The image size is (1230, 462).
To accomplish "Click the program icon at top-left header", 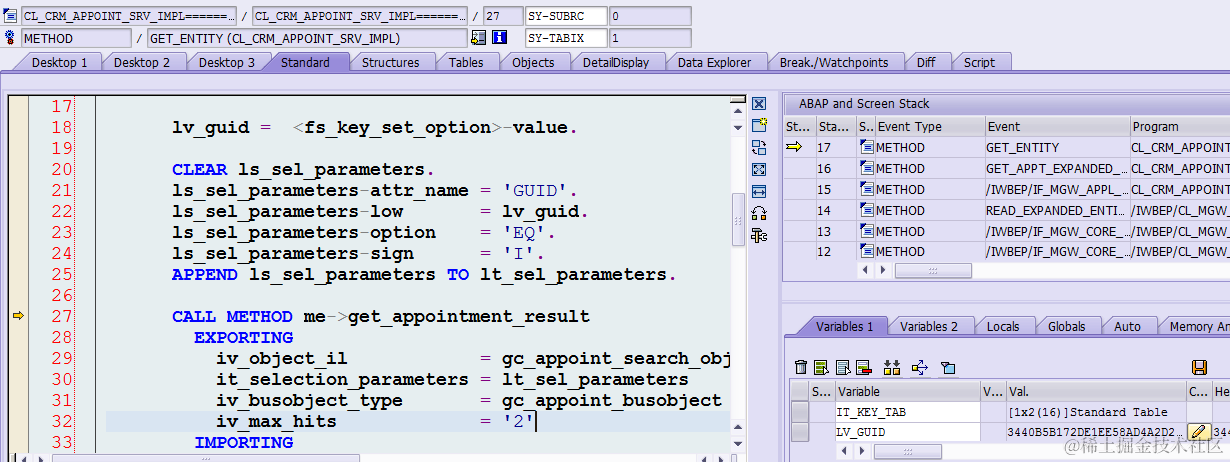I will click(10, 17).
